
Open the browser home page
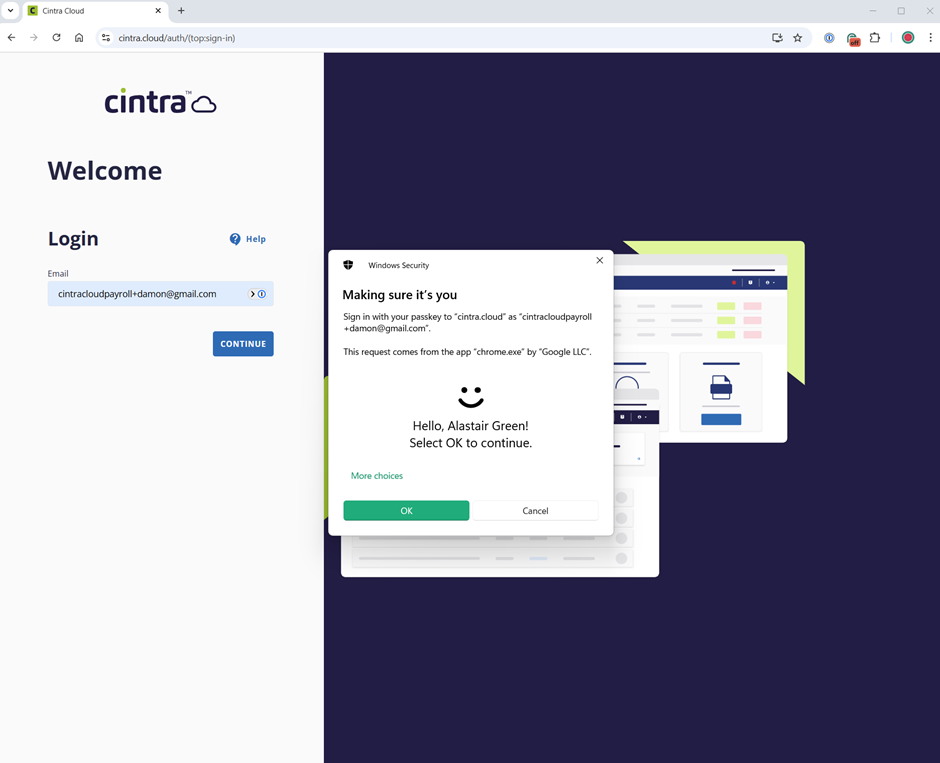[x=79, y=38]
